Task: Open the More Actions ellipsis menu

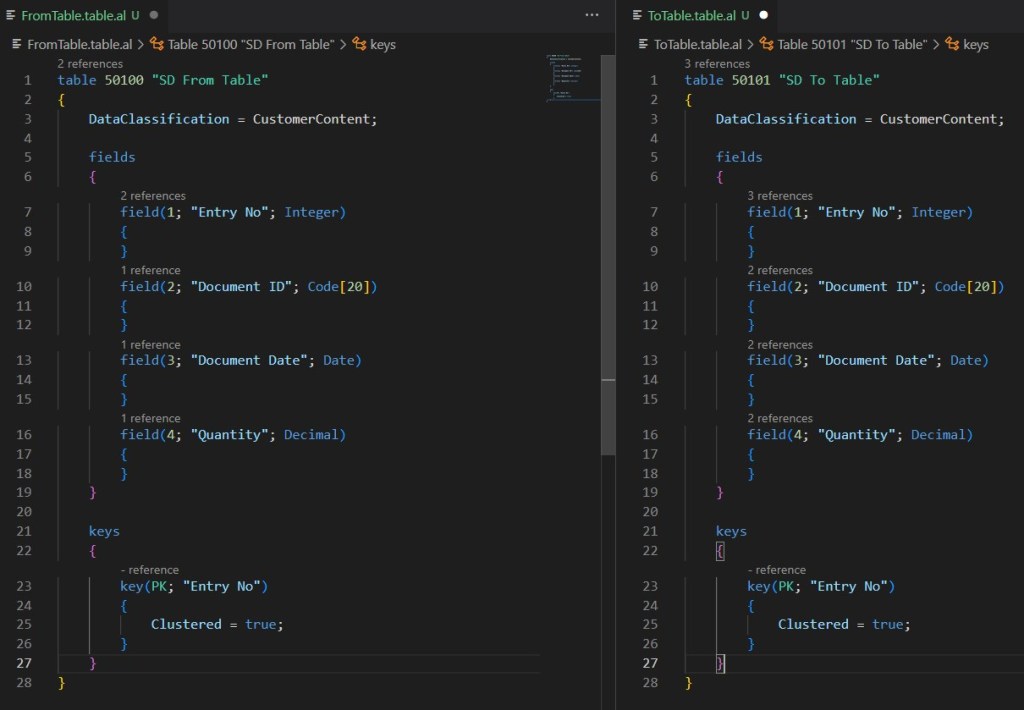Action: [592, 16]
